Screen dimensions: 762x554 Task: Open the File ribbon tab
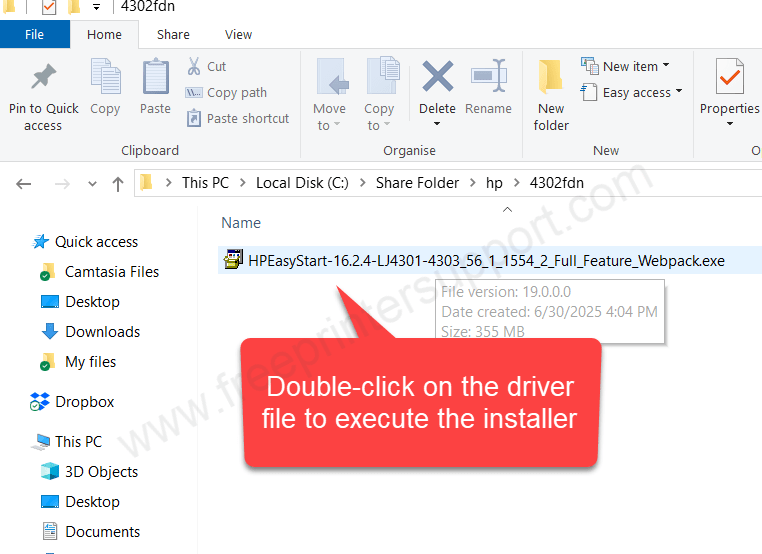click(35, 35)
